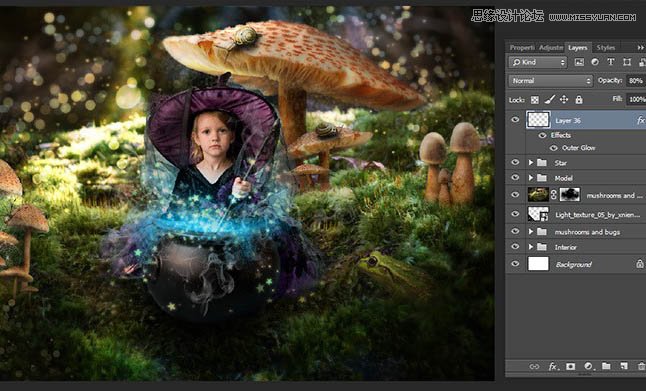The image size is (646, 391).
Task: Expand the mushrooms and bugs group arrow
Action: click(x=531, y=232)
